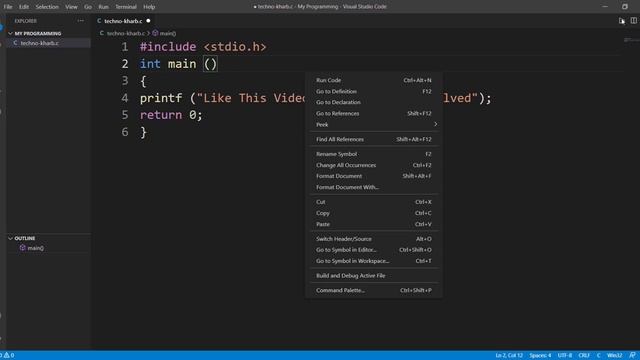
Task: Minimize the Visual Studio Code window
Action: (605, 7)
